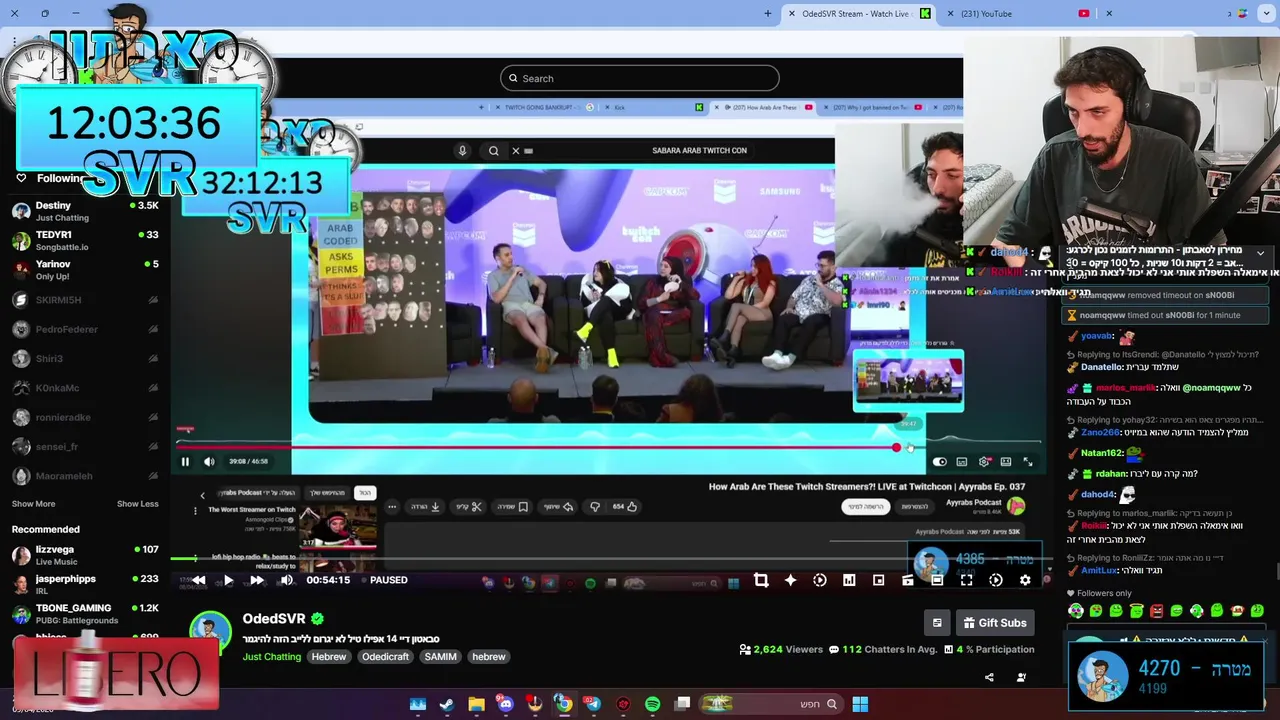
Task: Toggle YouTube theater mode button
Action: tap(1006, 462)
